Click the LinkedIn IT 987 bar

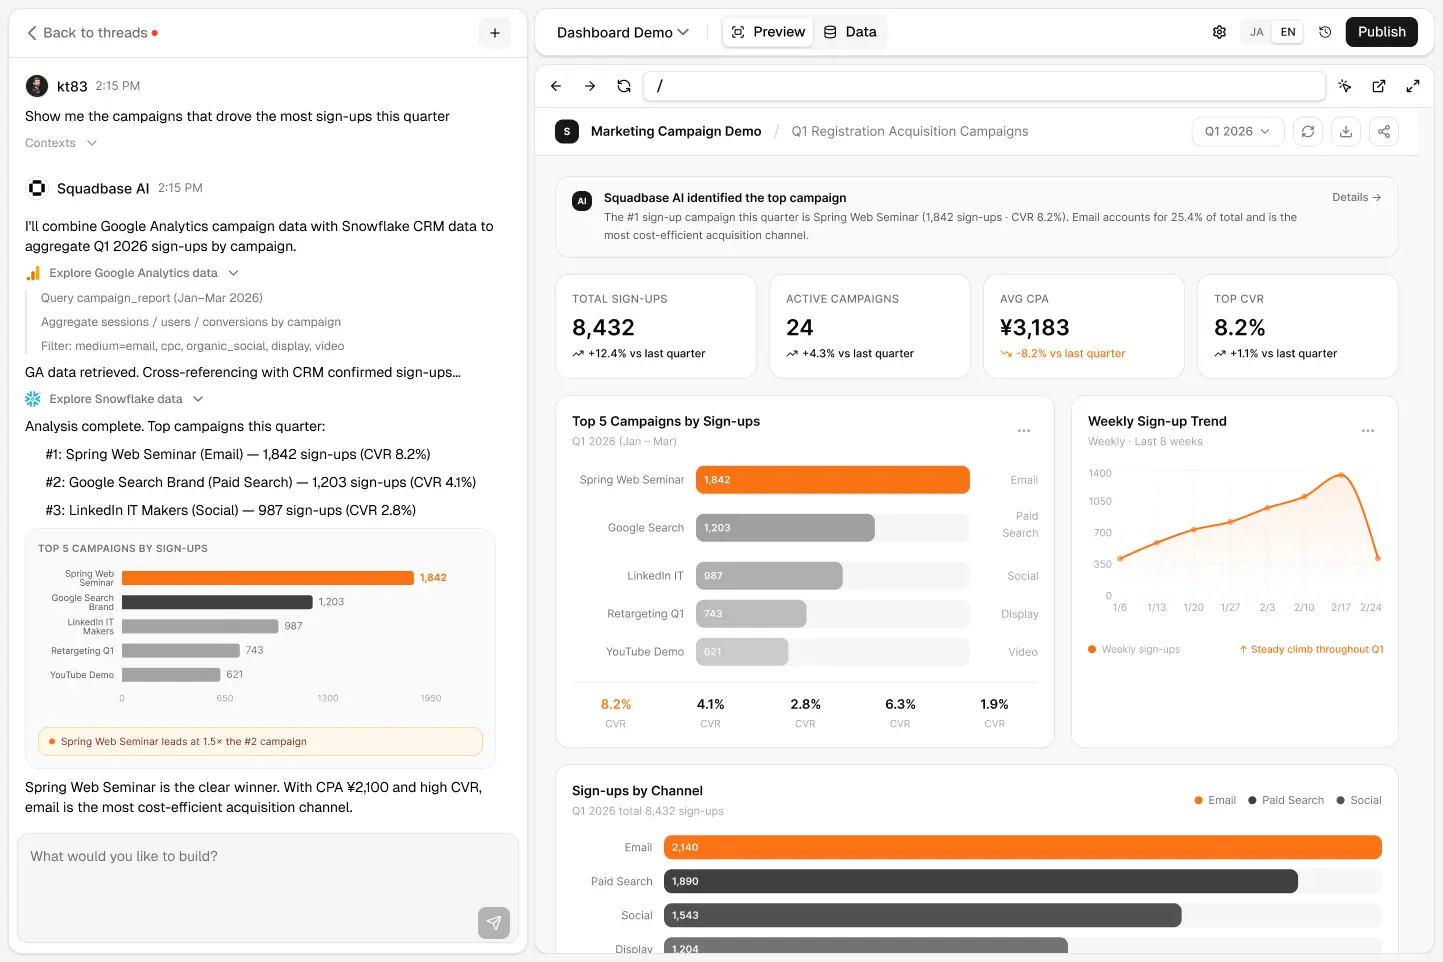point(769,576)
